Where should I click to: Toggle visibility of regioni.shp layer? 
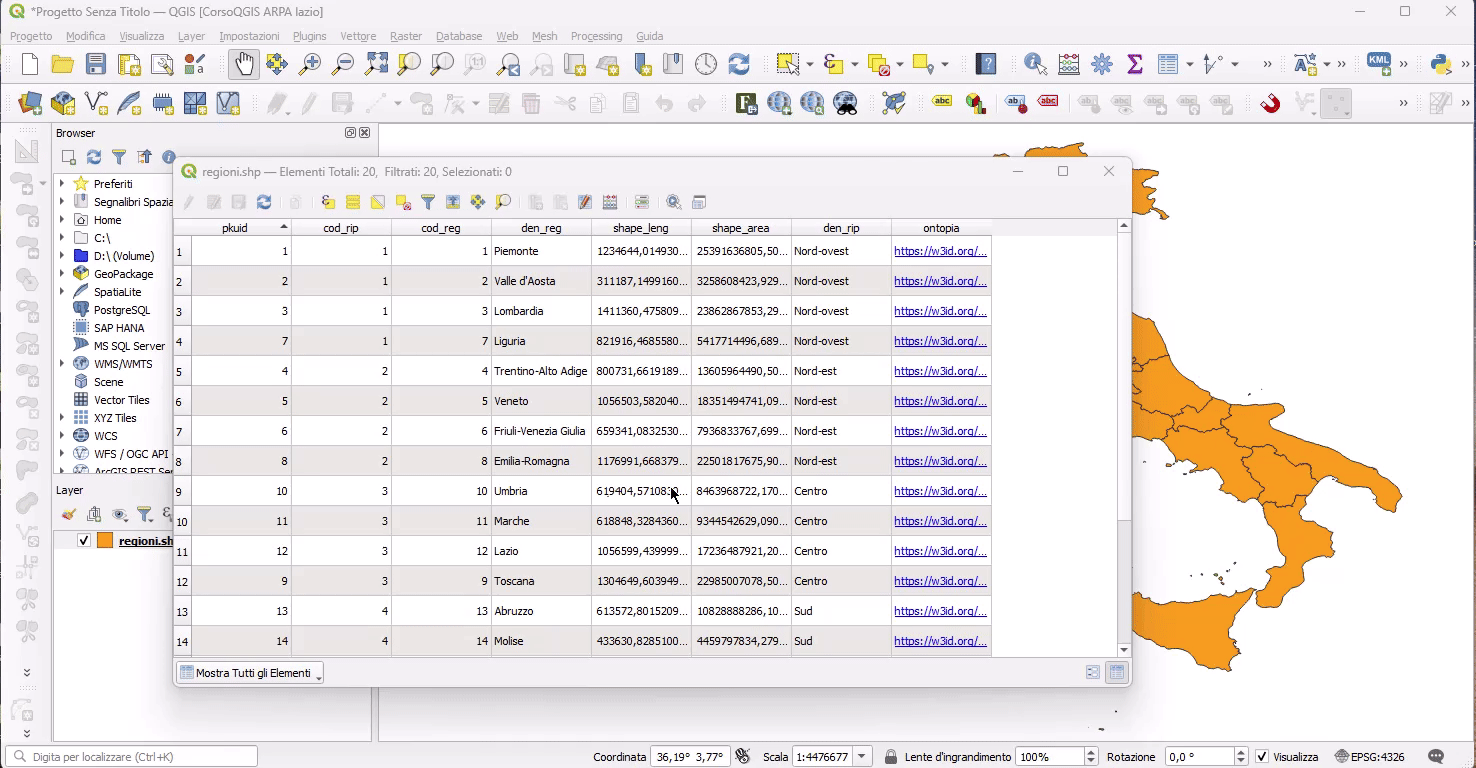[x=84, y=541]
